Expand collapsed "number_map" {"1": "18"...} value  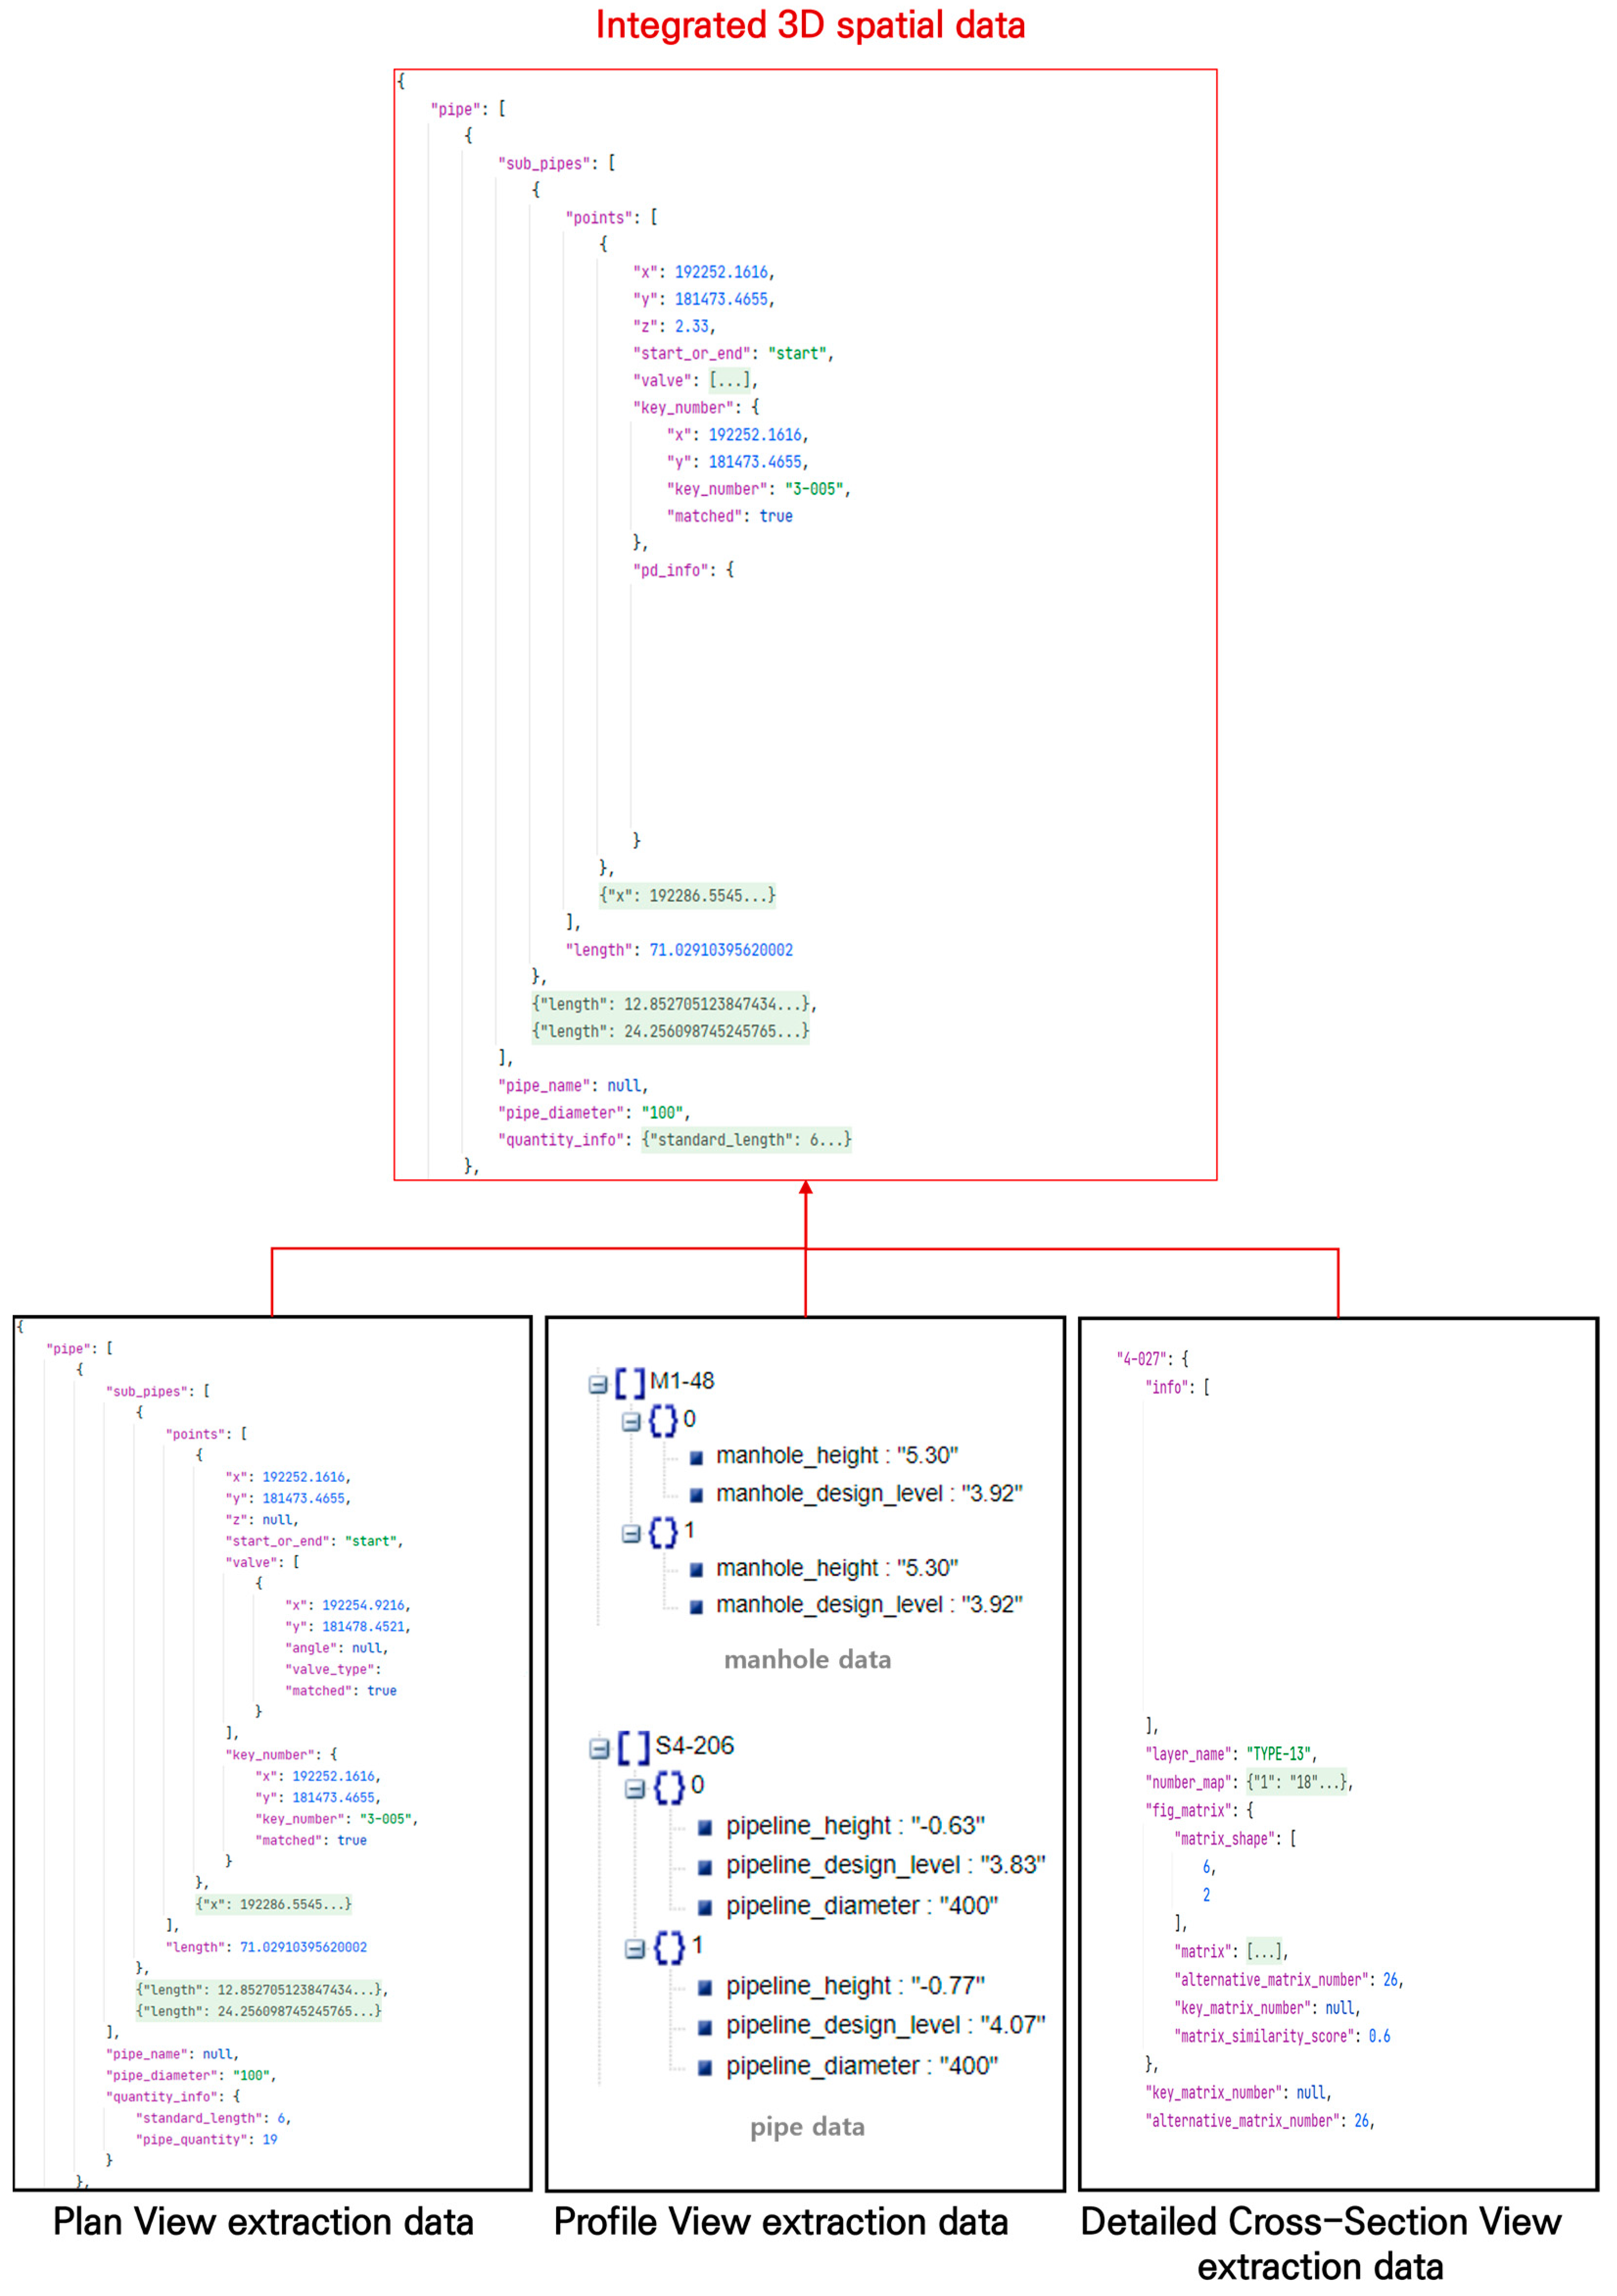(1297, 1782)
